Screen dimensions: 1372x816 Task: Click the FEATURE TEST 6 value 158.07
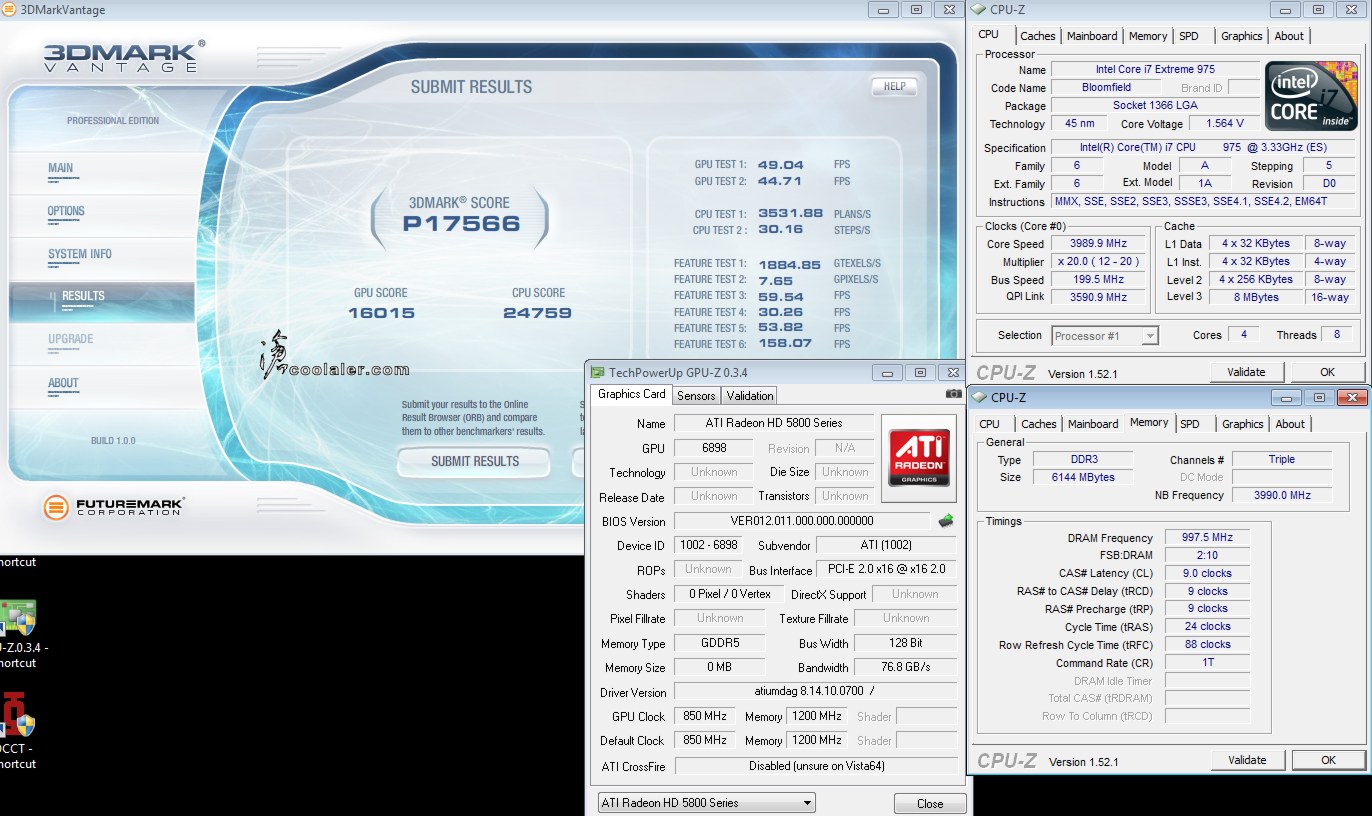pos(785,343)
